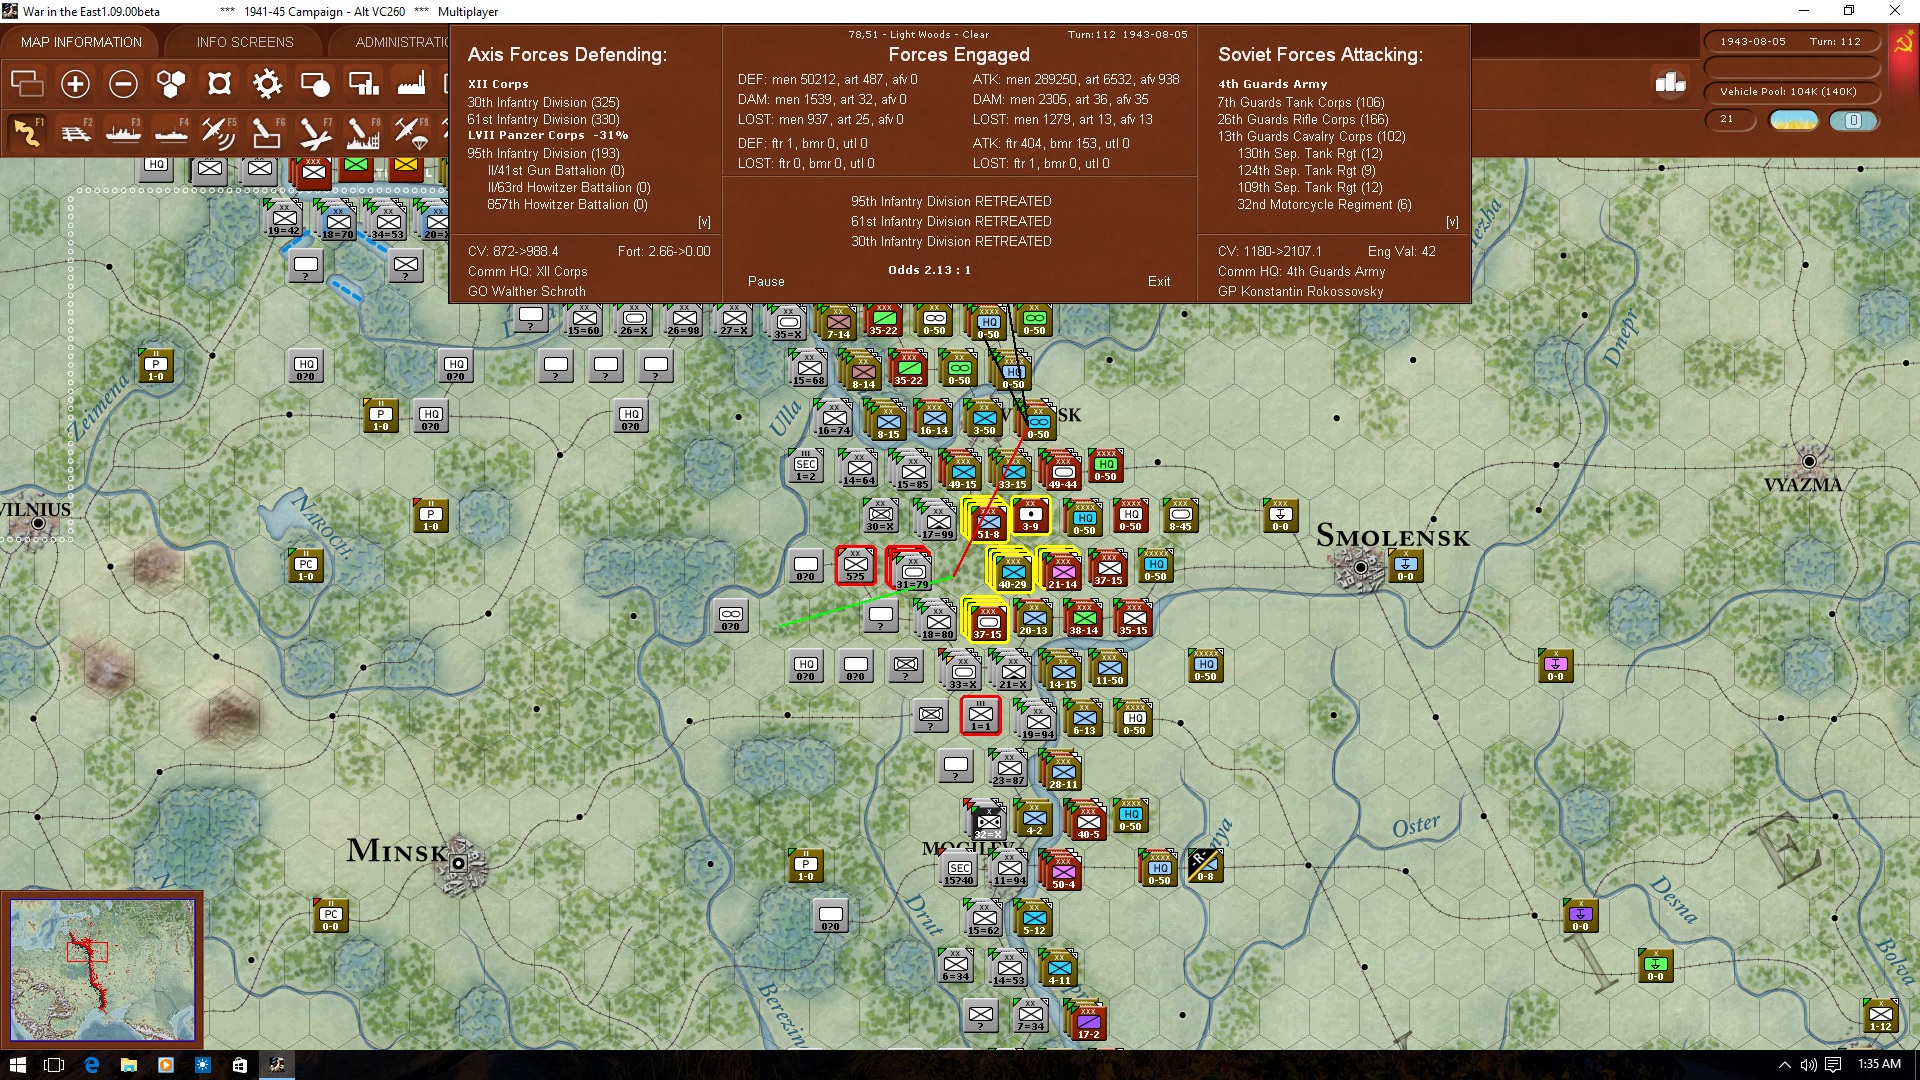Screen dimensions: 1920x1080
Task: Click the weather condition pill indicator
Action: 1793,120
